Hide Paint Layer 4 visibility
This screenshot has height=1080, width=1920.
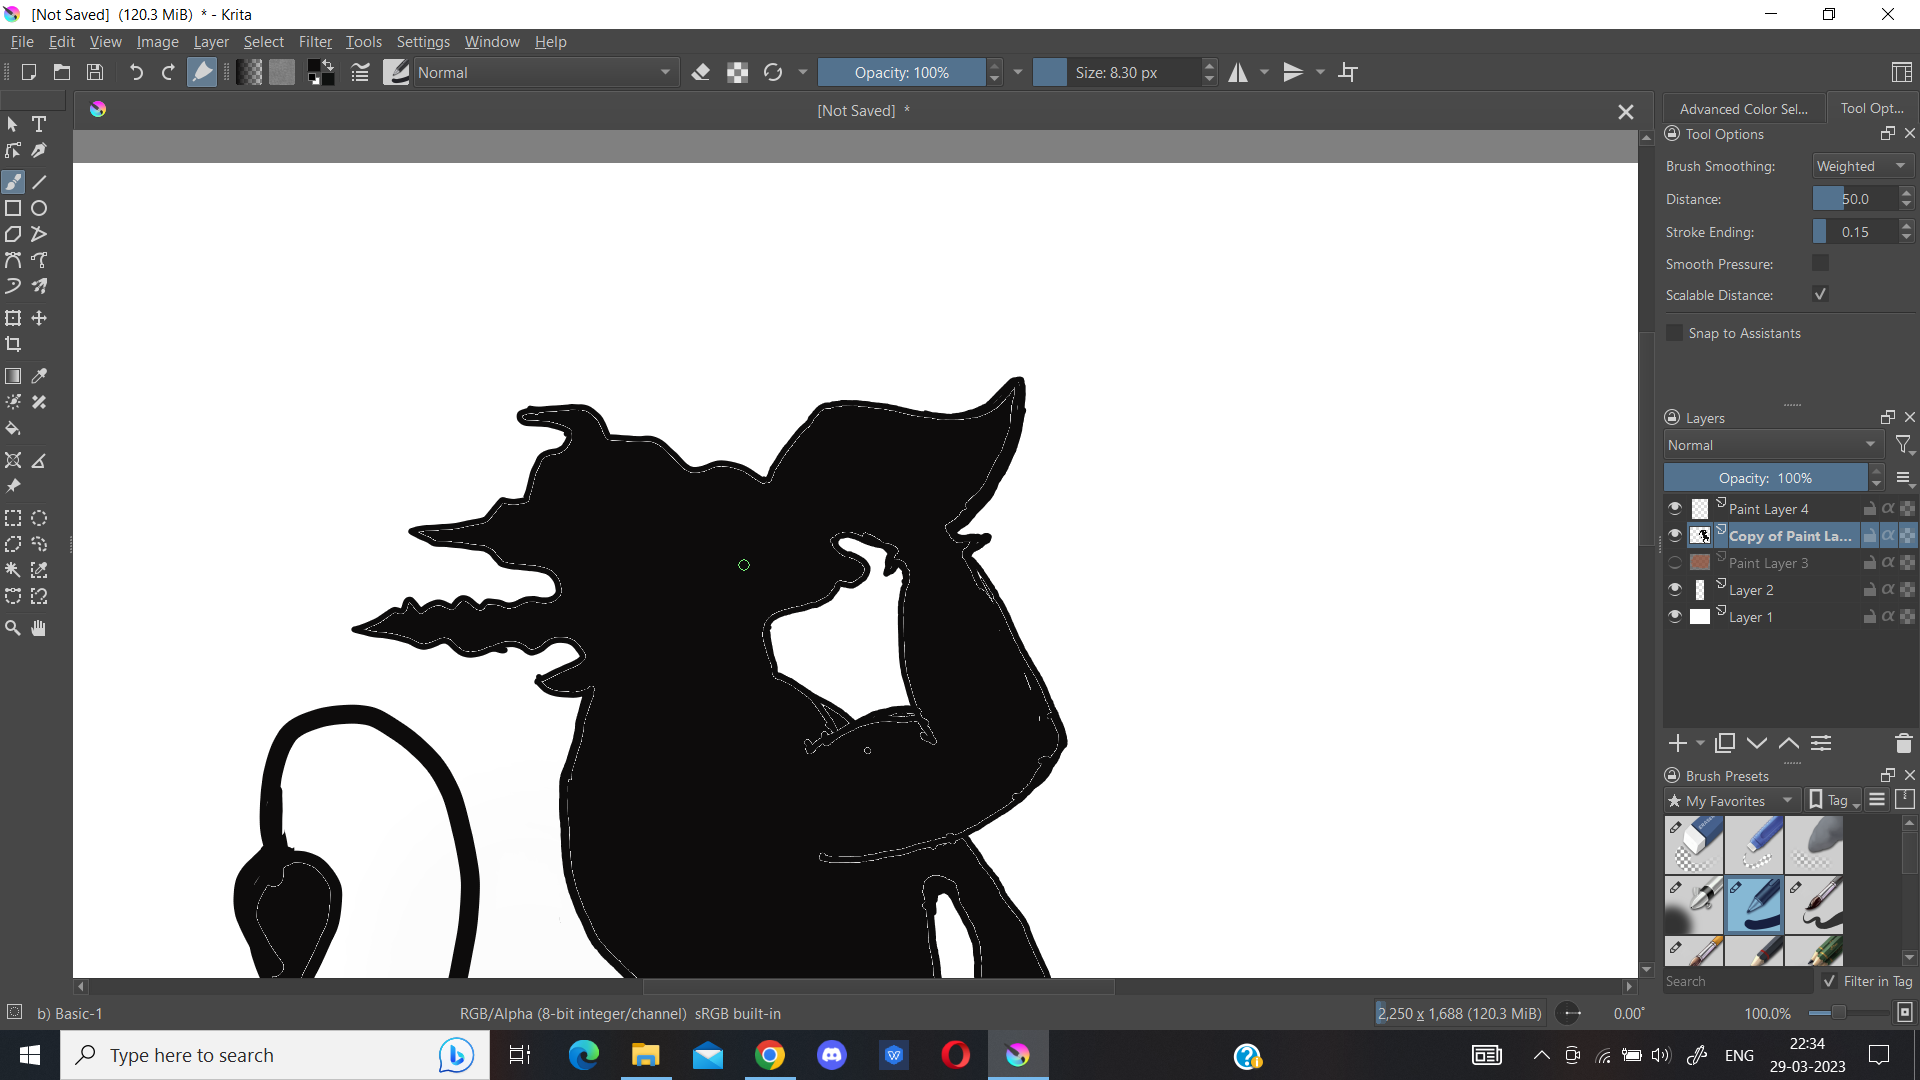[1675, 508]
